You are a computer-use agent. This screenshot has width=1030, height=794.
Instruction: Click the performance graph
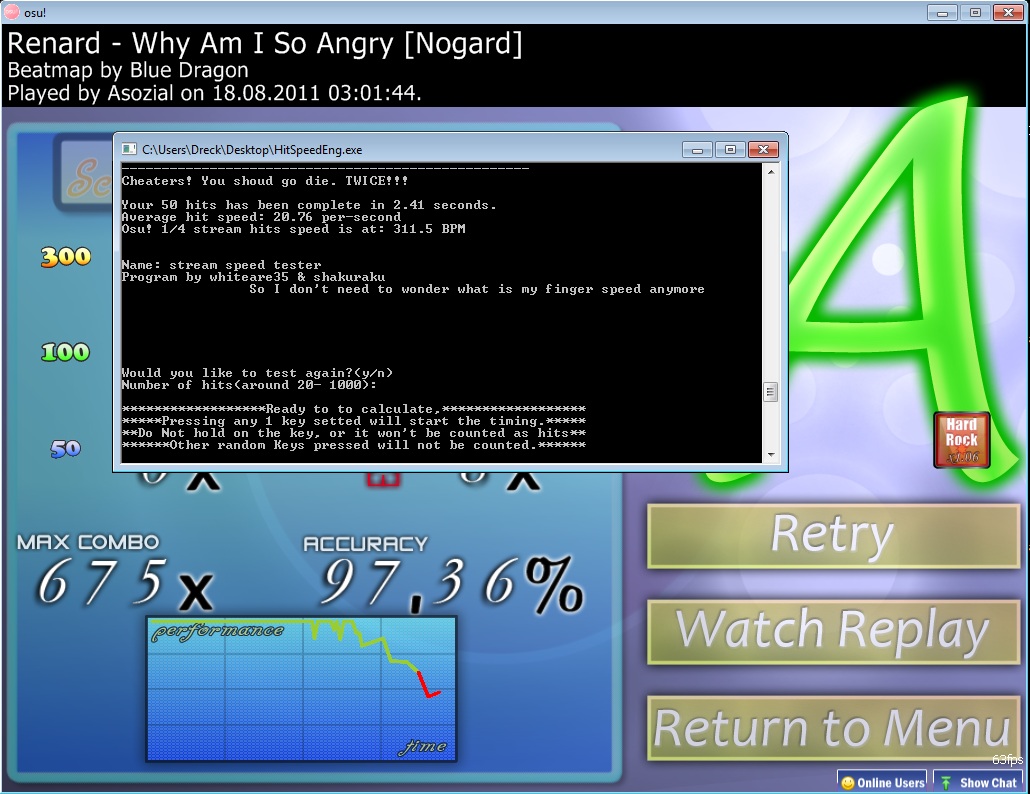(301, 688)
